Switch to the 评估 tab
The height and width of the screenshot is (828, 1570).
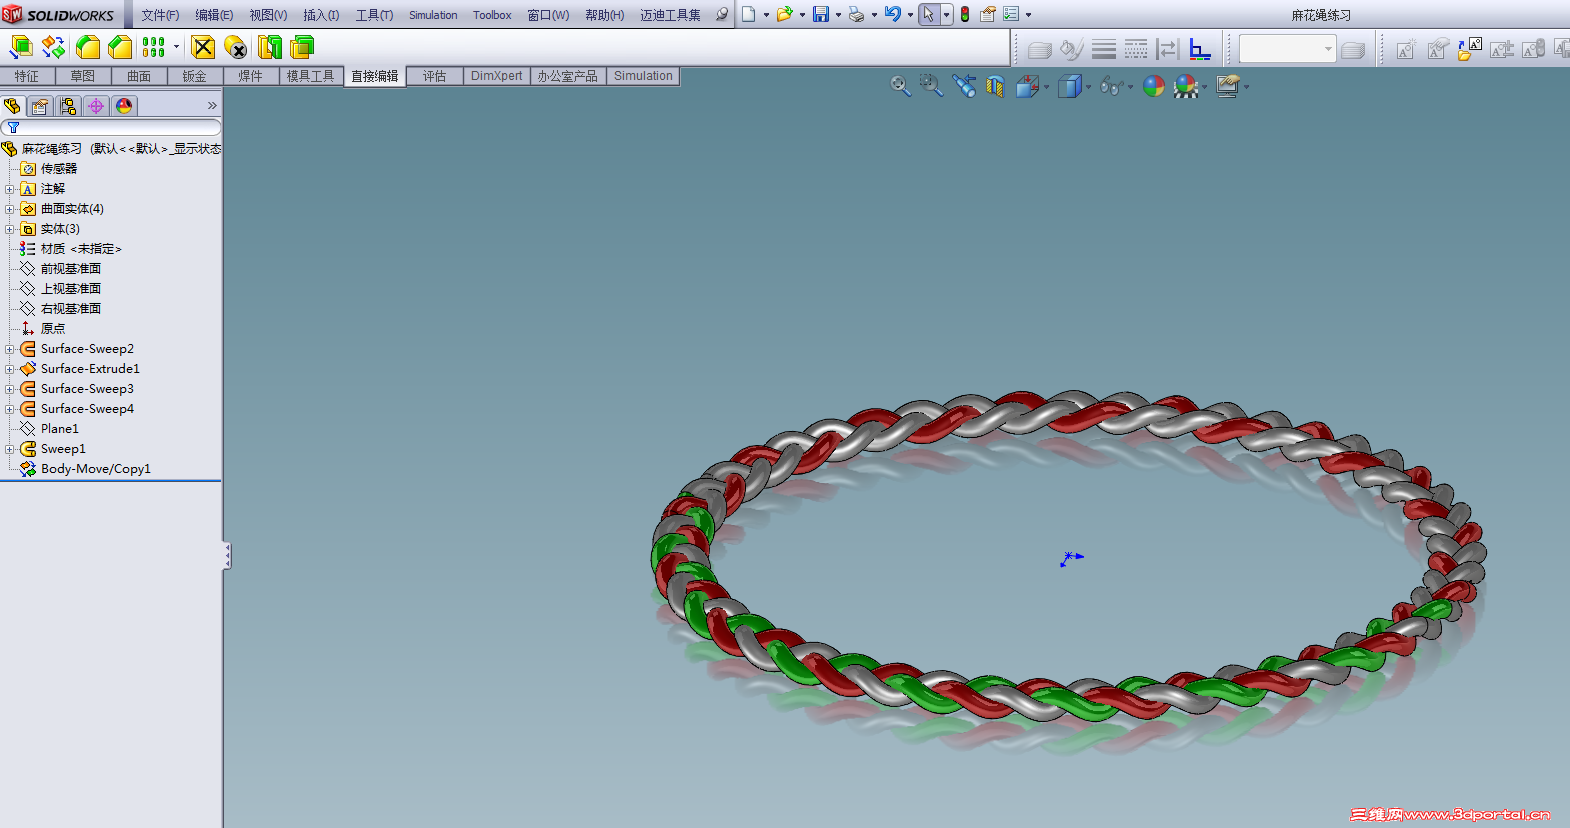click(434, 76)
